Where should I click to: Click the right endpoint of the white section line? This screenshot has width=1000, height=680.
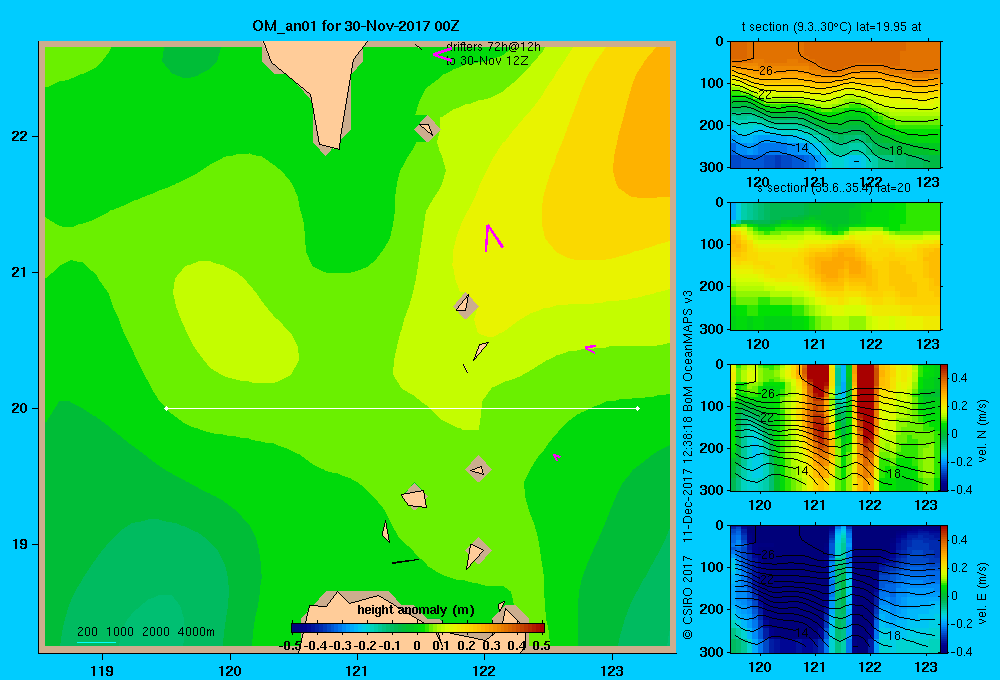tap(637, 408)
